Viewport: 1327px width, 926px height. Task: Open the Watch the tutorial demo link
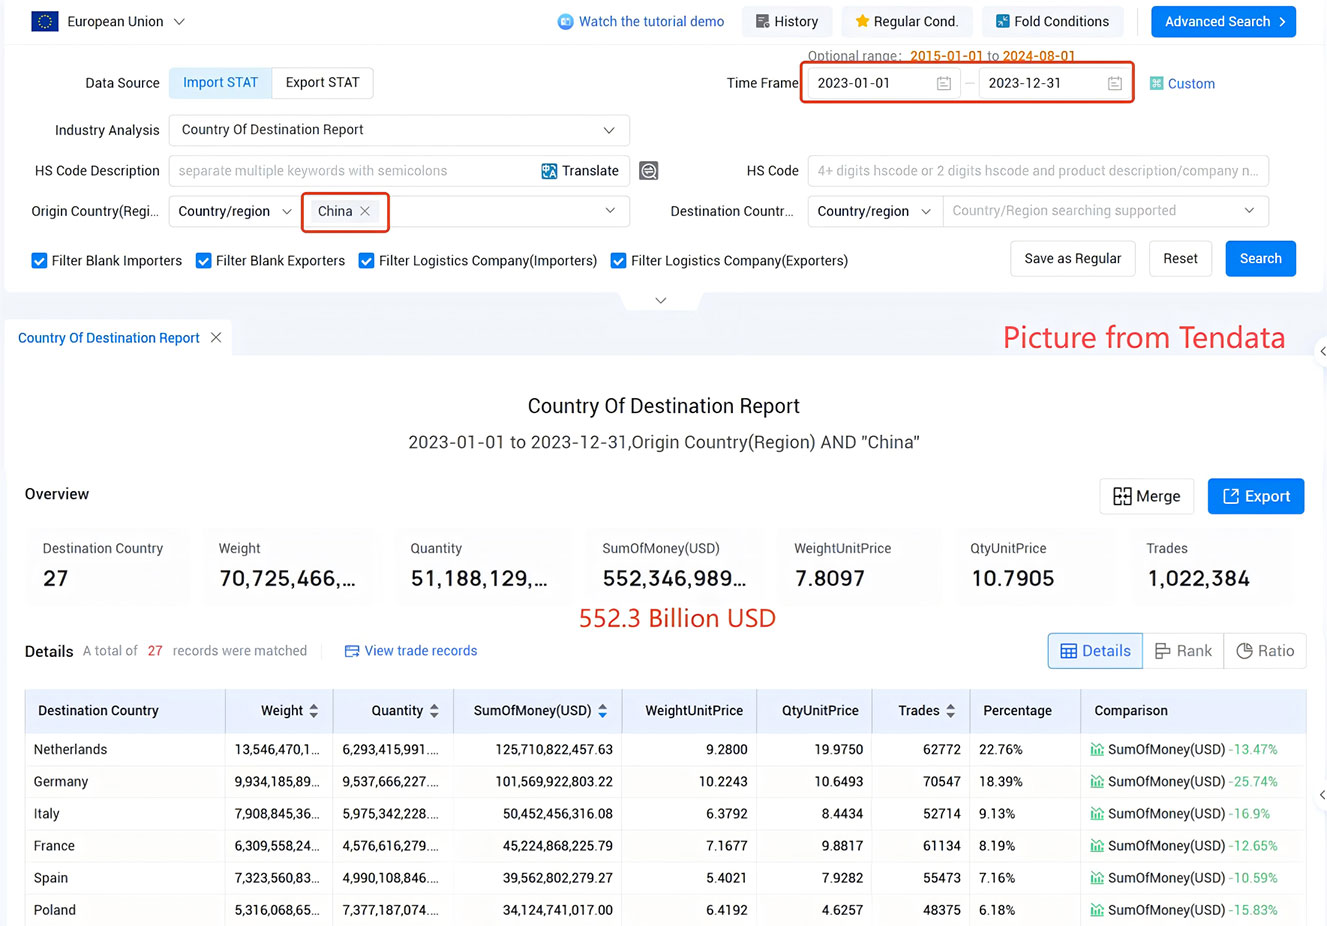point(641,21)
